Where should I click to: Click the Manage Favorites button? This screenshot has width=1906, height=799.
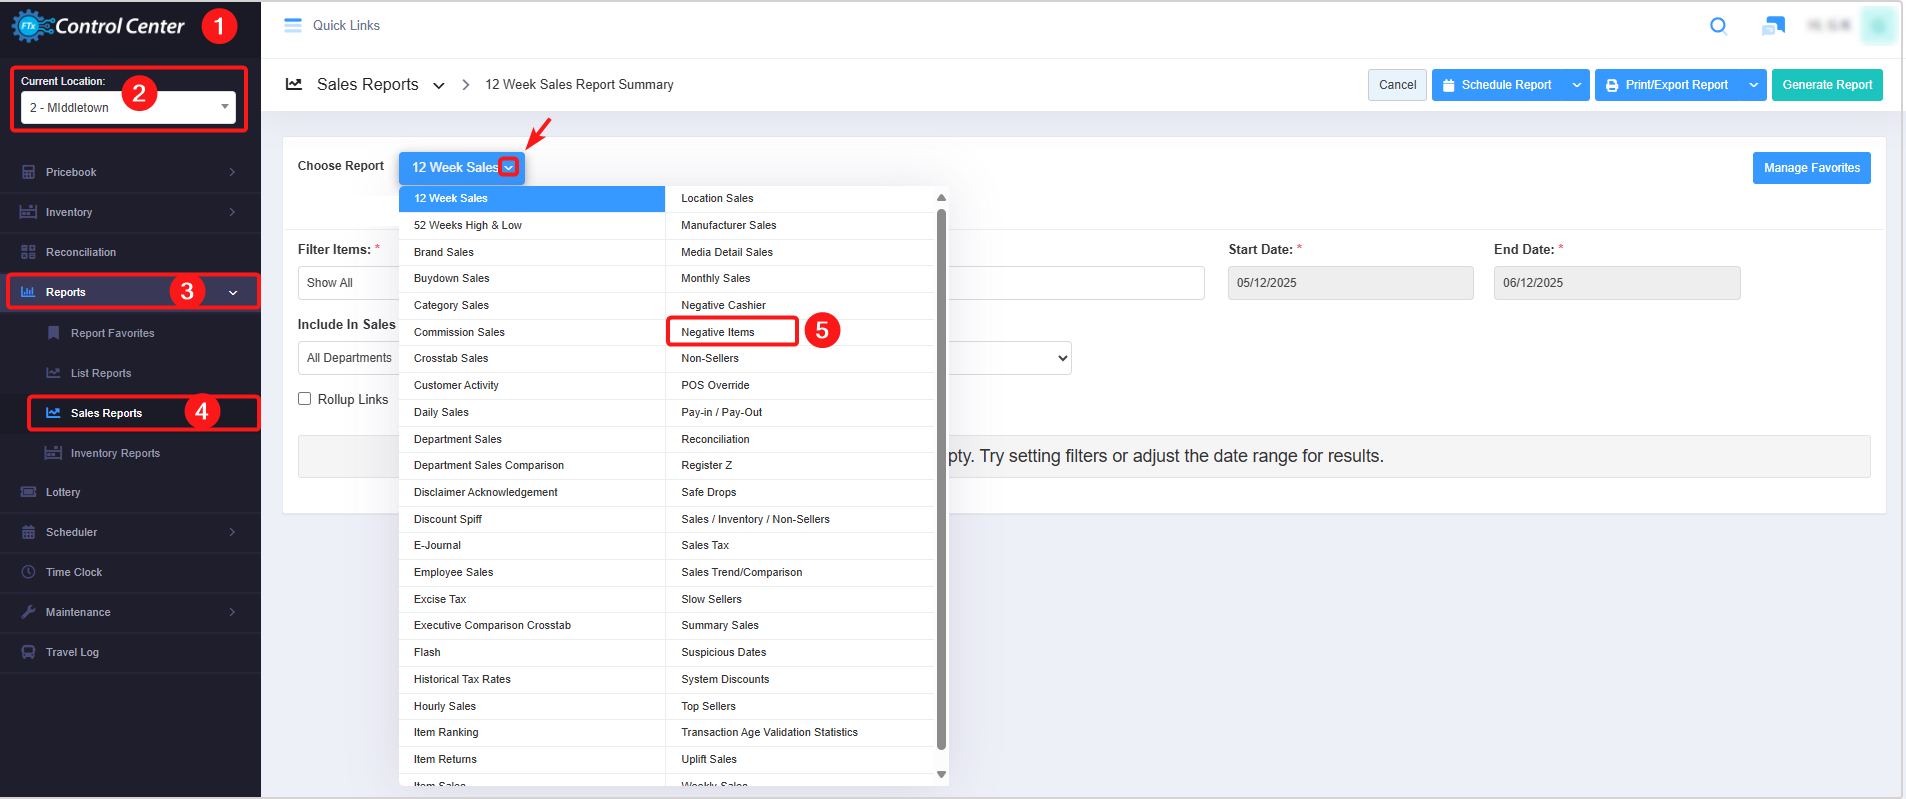[1811, 168]
